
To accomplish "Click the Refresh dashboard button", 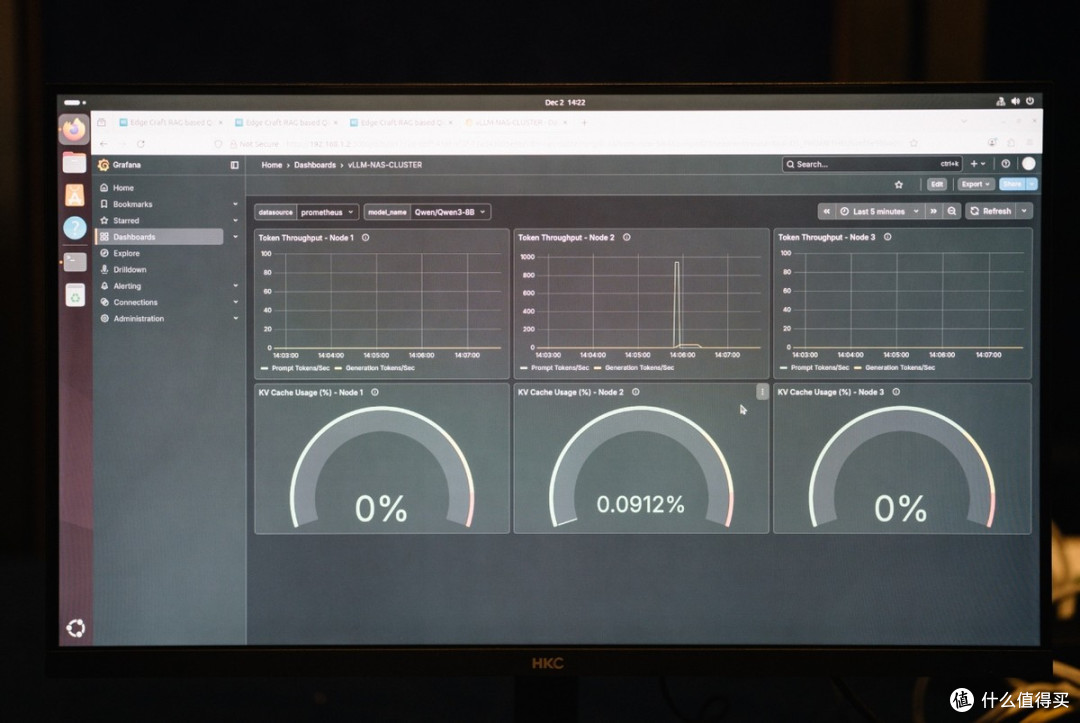I will tap(991, 211).
